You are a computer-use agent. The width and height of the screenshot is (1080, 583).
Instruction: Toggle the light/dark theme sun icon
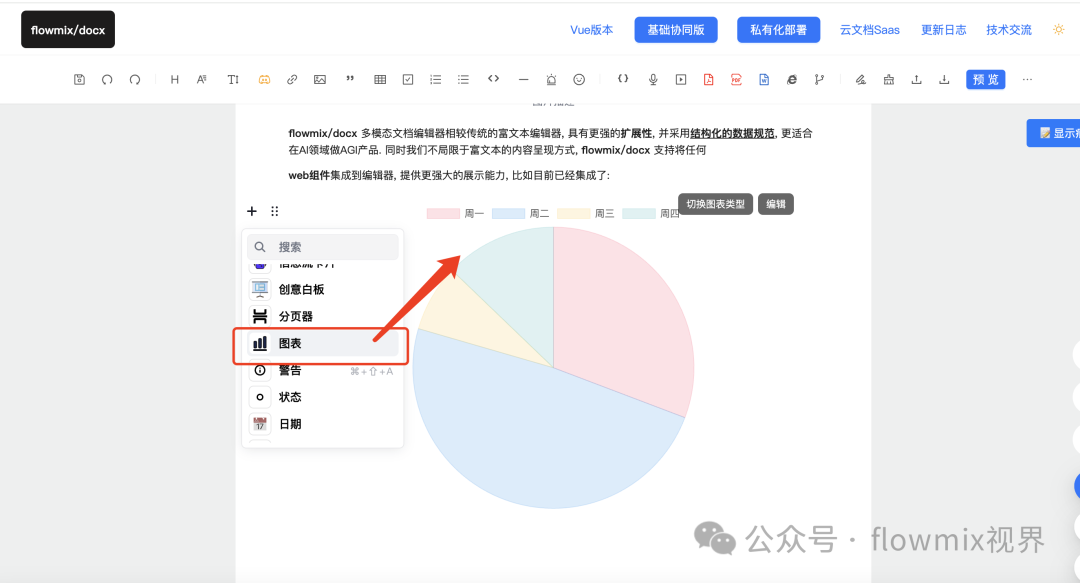coord(1059,30)
